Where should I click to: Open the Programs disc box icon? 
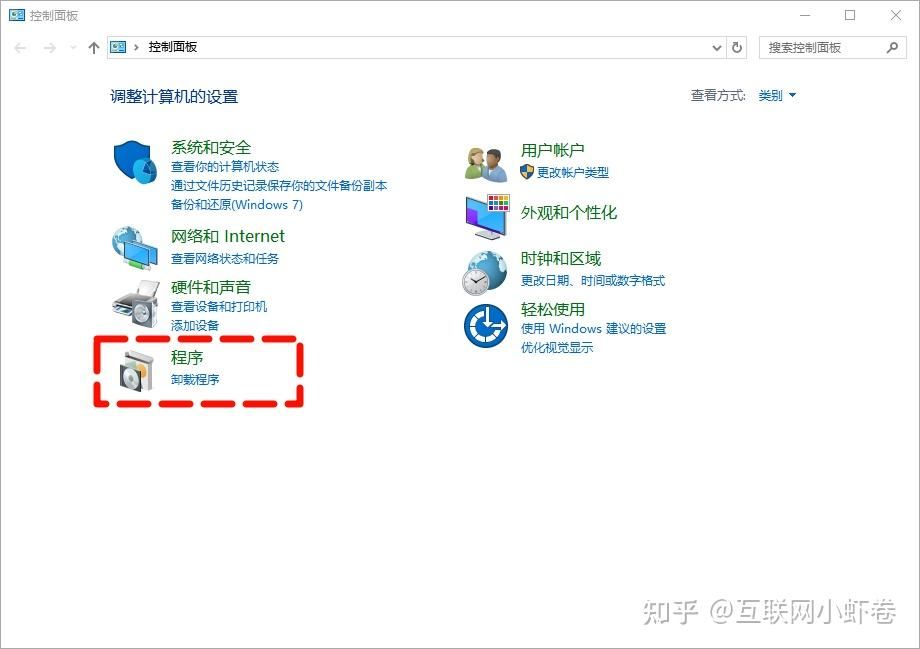point(134,370)
